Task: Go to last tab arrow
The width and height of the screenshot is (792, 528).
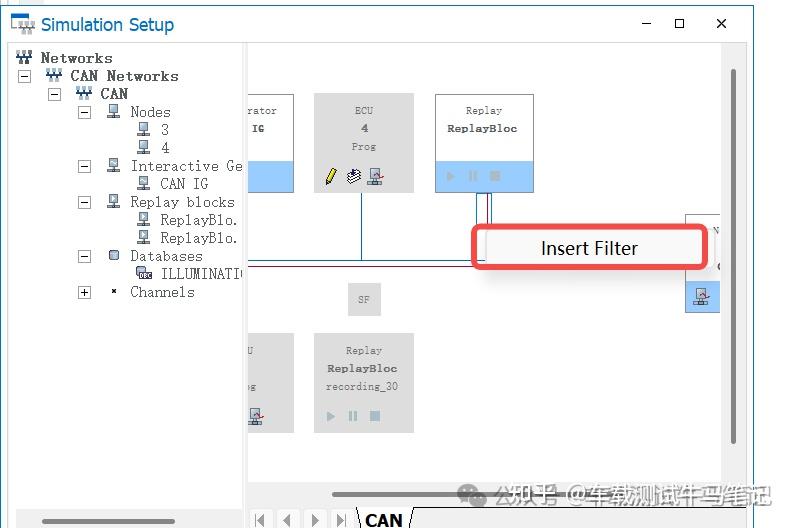Action: [x=342, y=520]
